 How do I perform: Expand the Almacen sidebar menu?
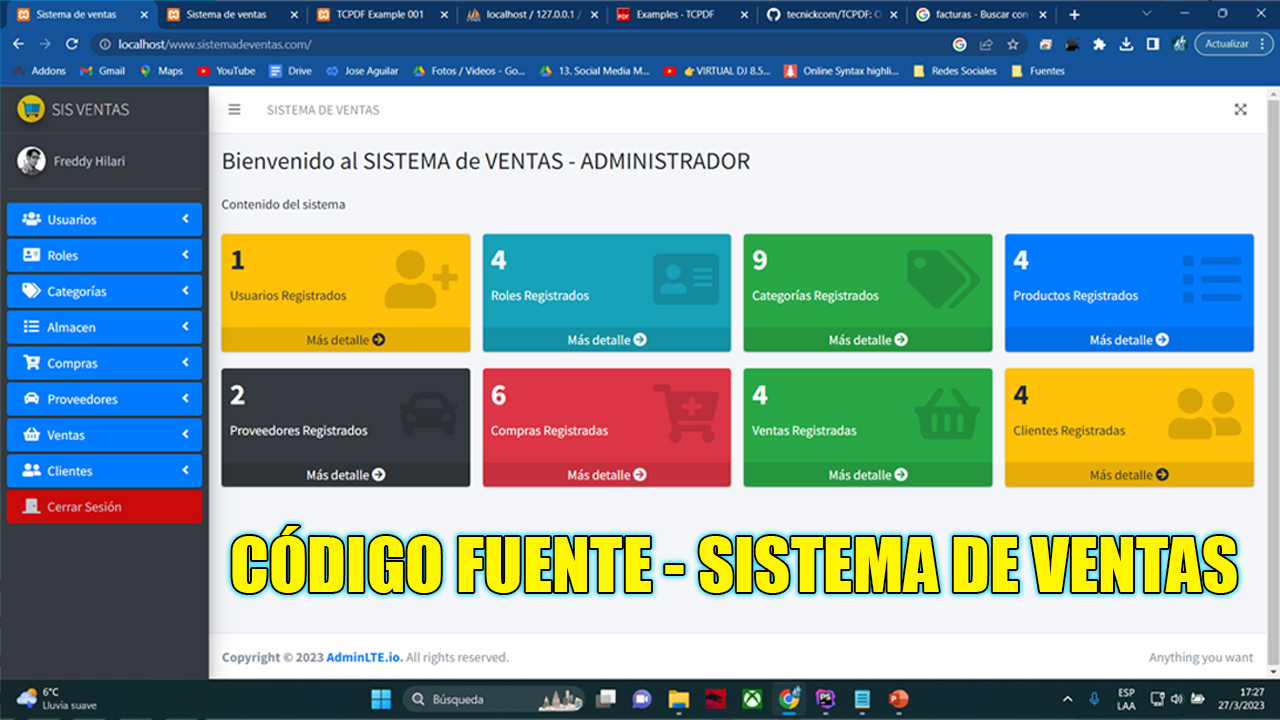coord(104,327)
